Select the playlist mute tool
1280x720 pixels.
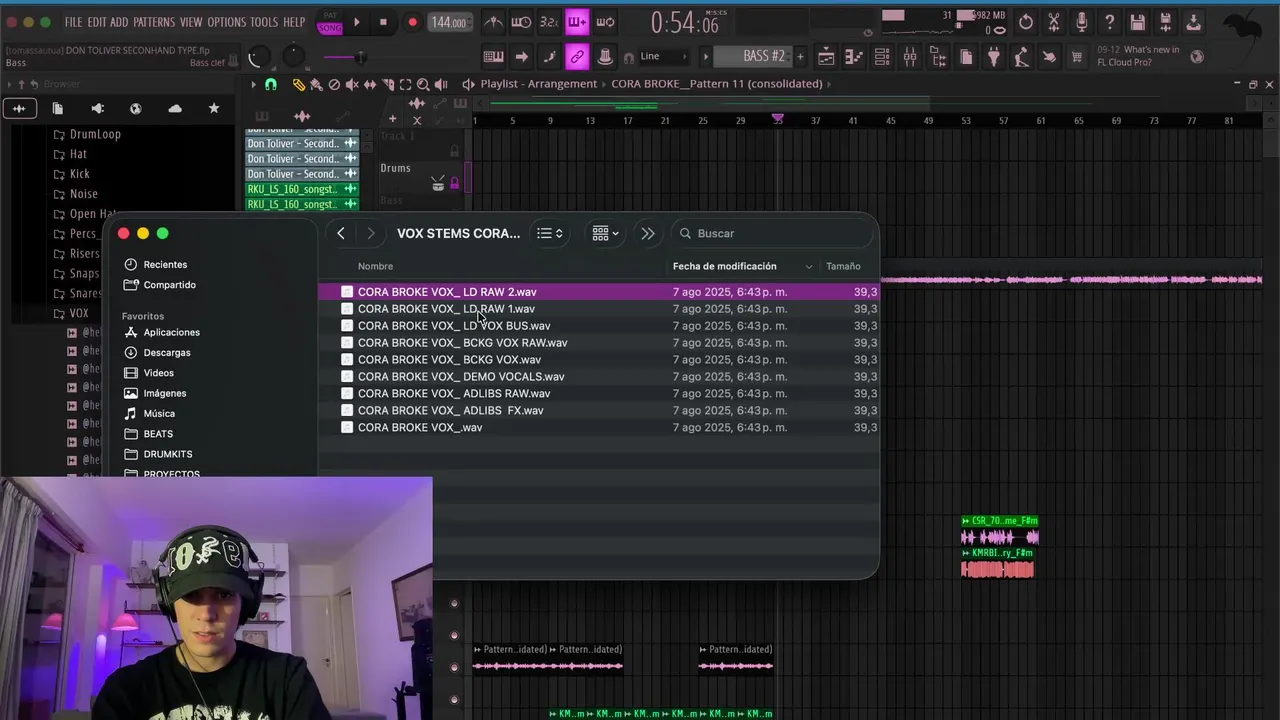tap(352, 85)
